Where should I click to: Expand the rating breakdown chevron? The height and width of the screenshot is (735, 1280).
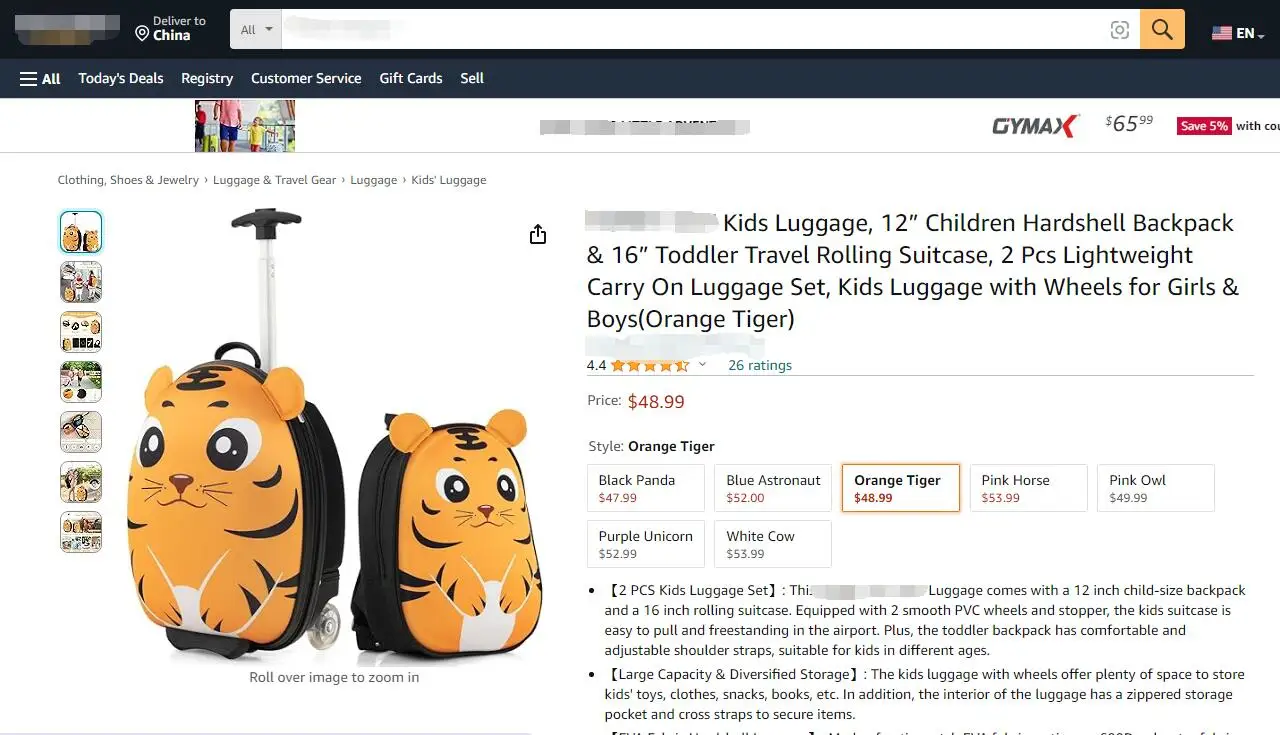click(x=702, y=365)
